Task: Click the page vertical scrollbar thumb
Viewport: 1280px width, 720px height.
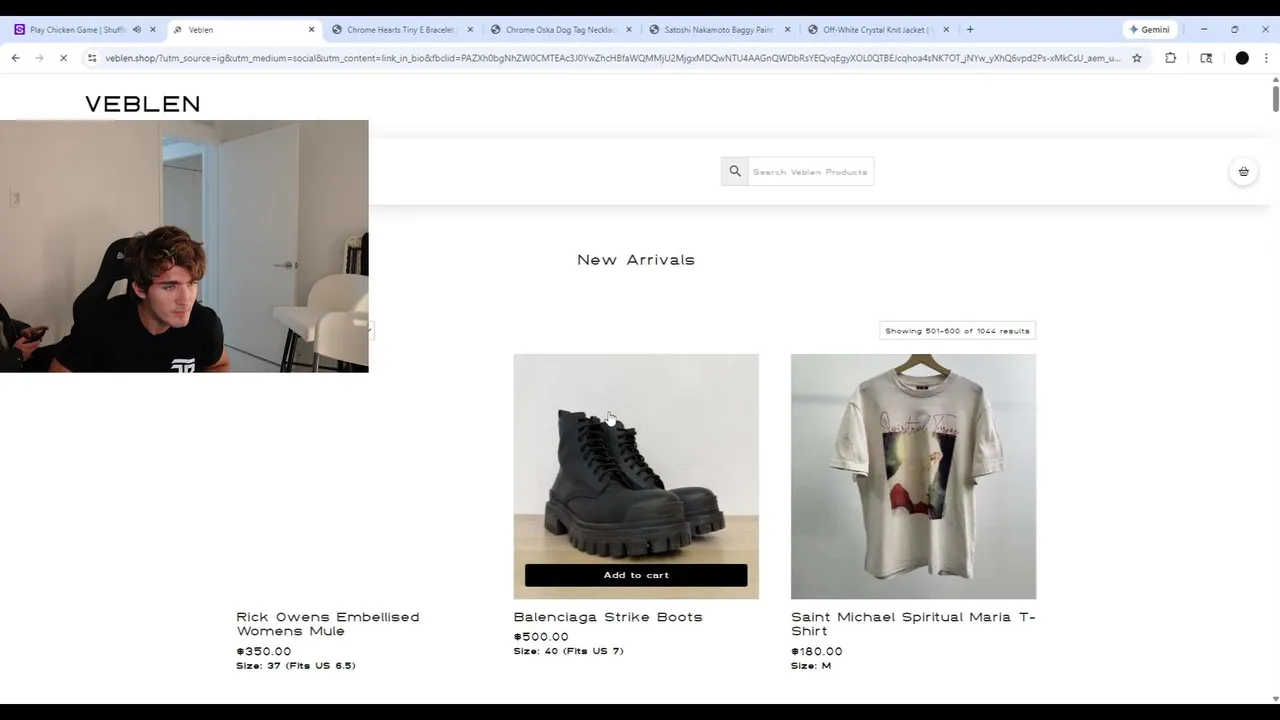Action: coord(1275,99)
